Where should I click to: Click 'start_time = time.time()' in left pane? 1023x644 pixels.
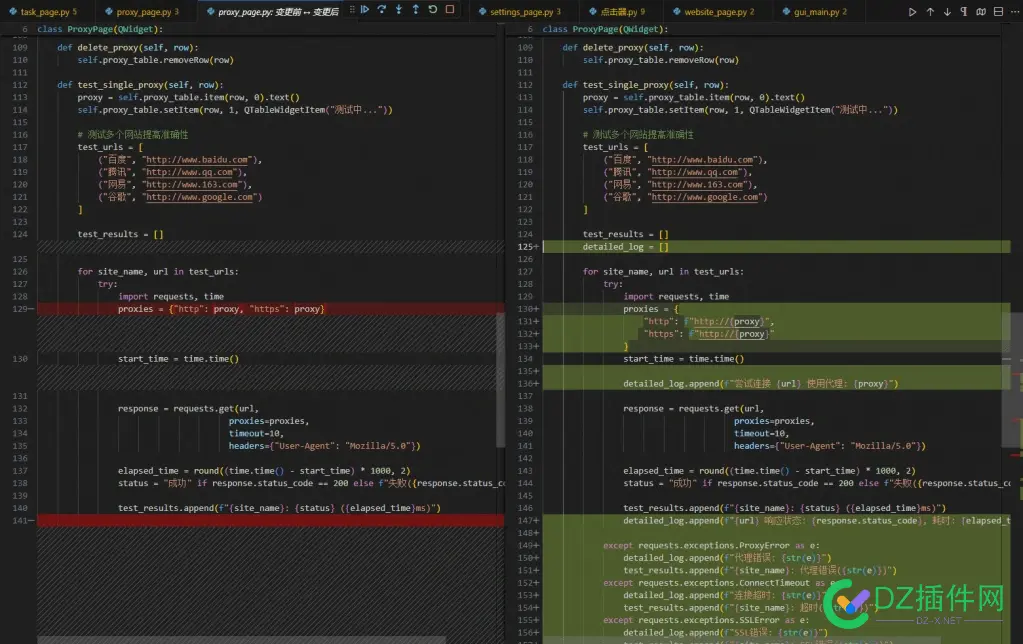click(x=178, y=359)
